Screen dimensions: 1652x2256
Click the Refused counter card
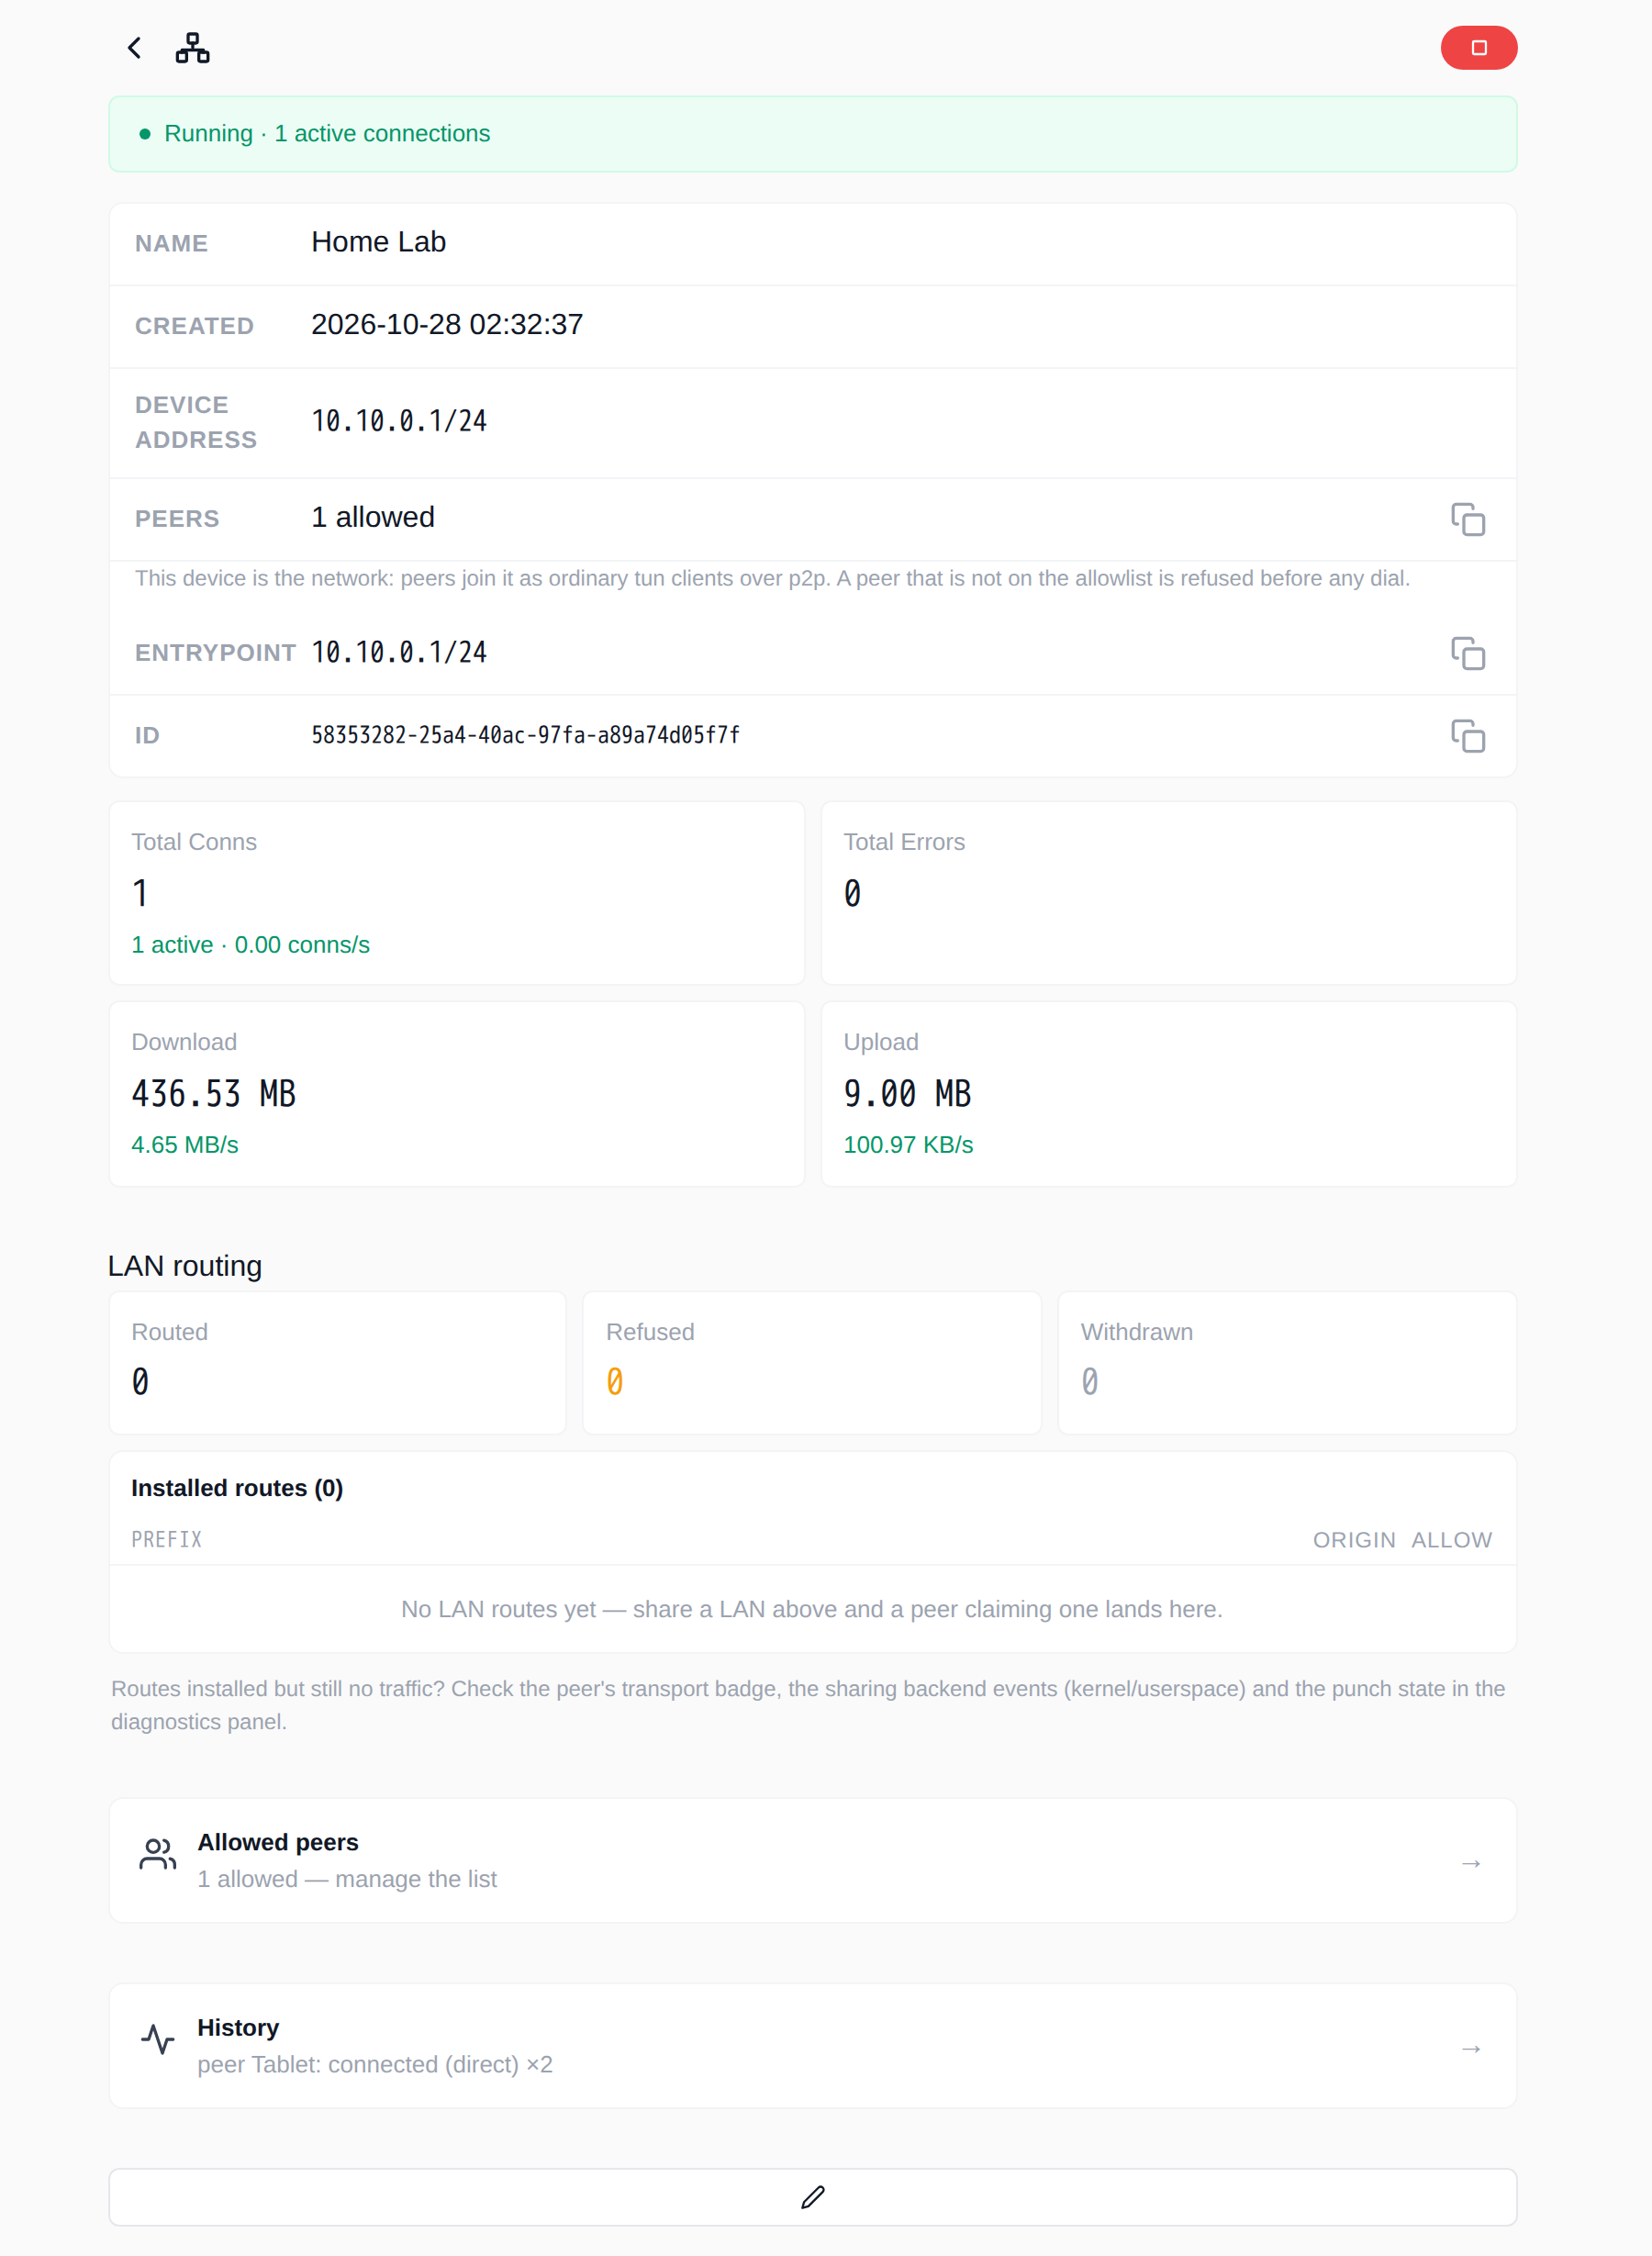tap(812, 1363)
